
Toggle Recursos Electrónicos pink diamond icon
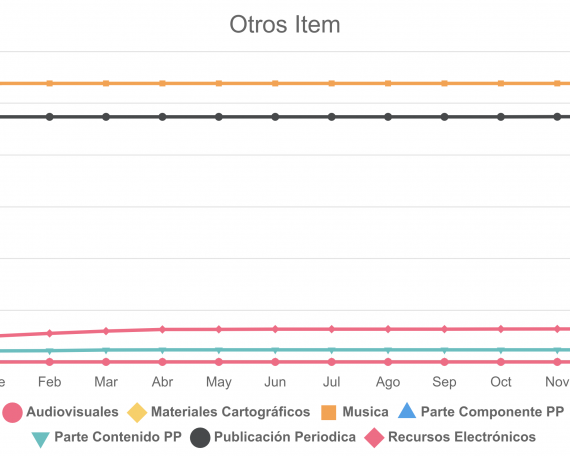click(x=374, y=437)
